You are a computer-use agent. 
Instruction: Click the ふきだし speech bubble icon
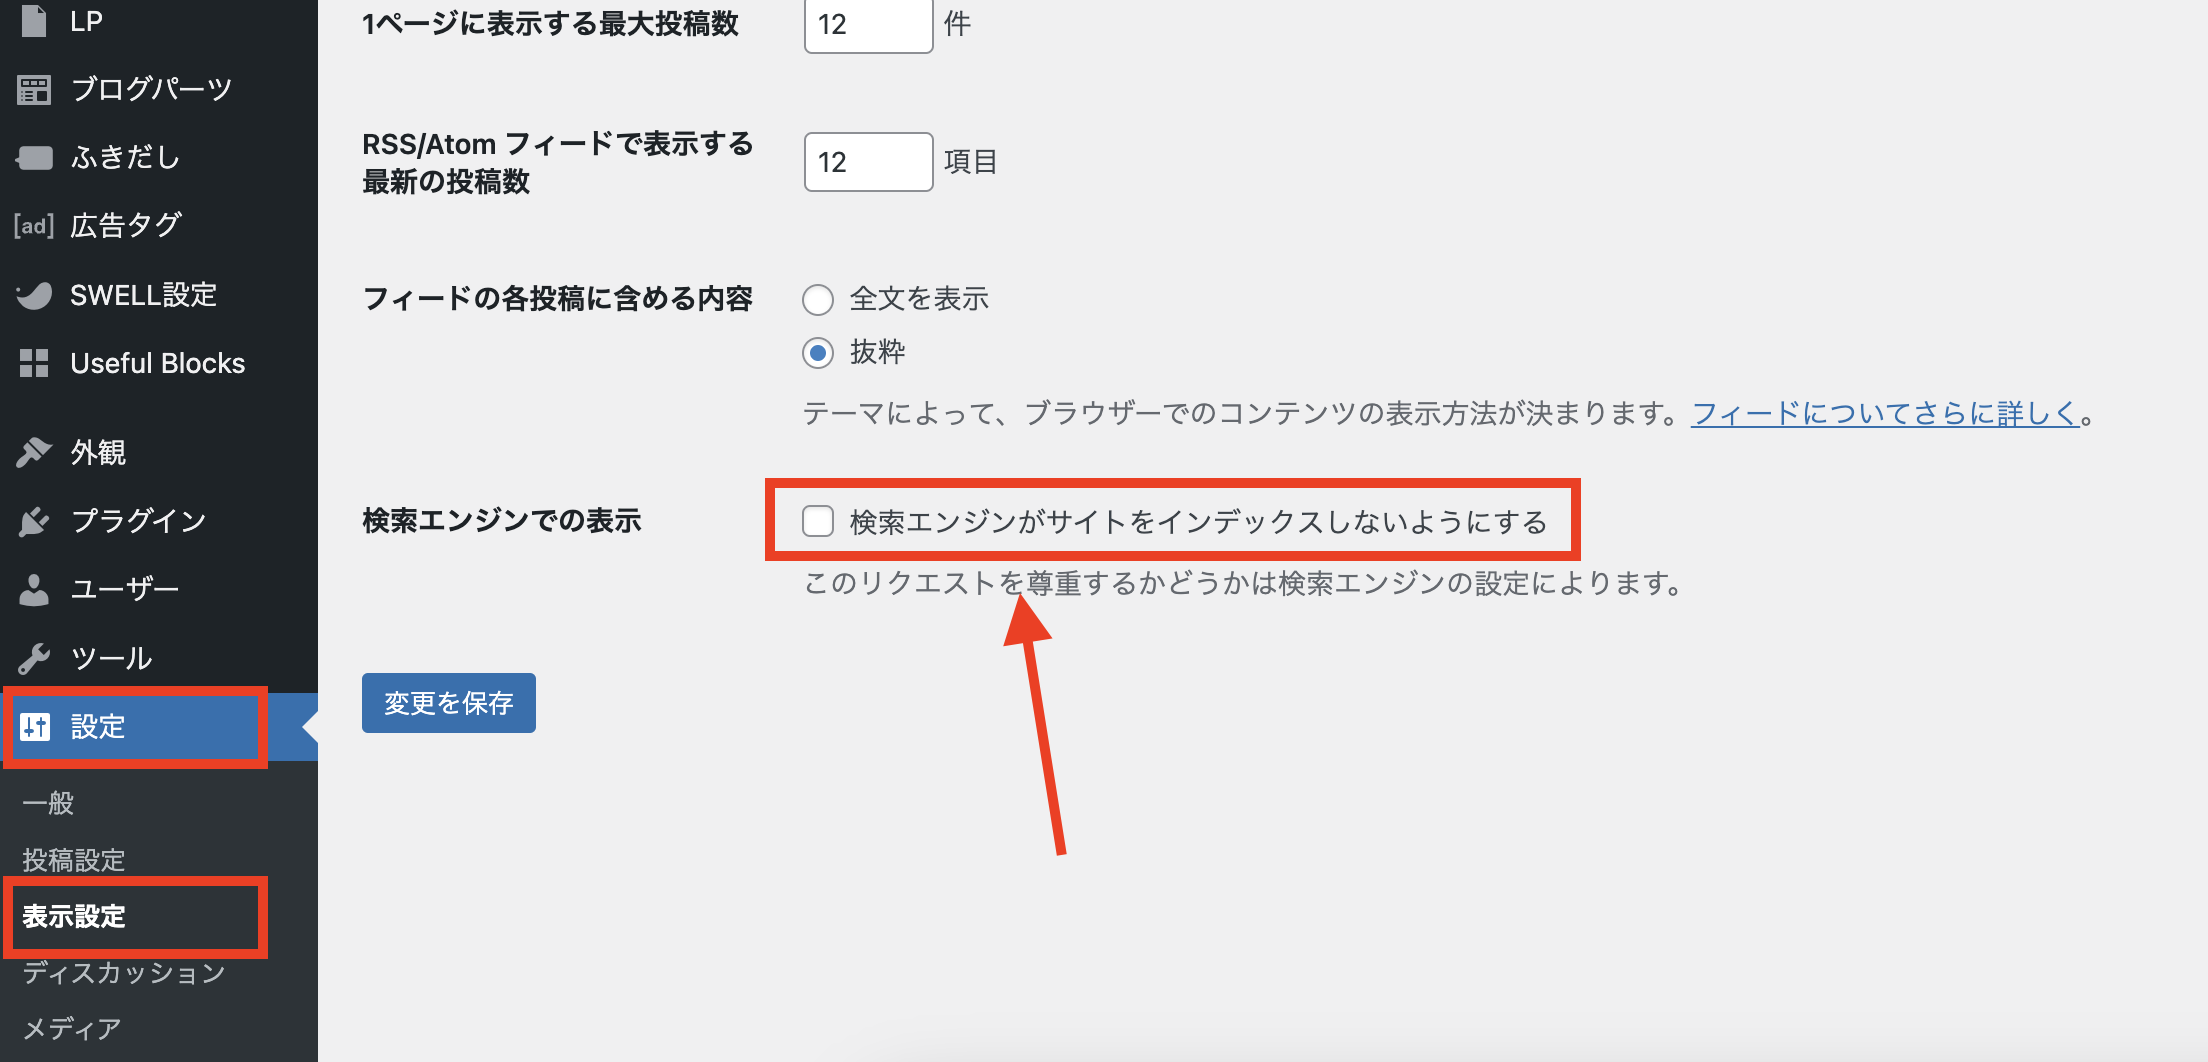pos(34,157)
